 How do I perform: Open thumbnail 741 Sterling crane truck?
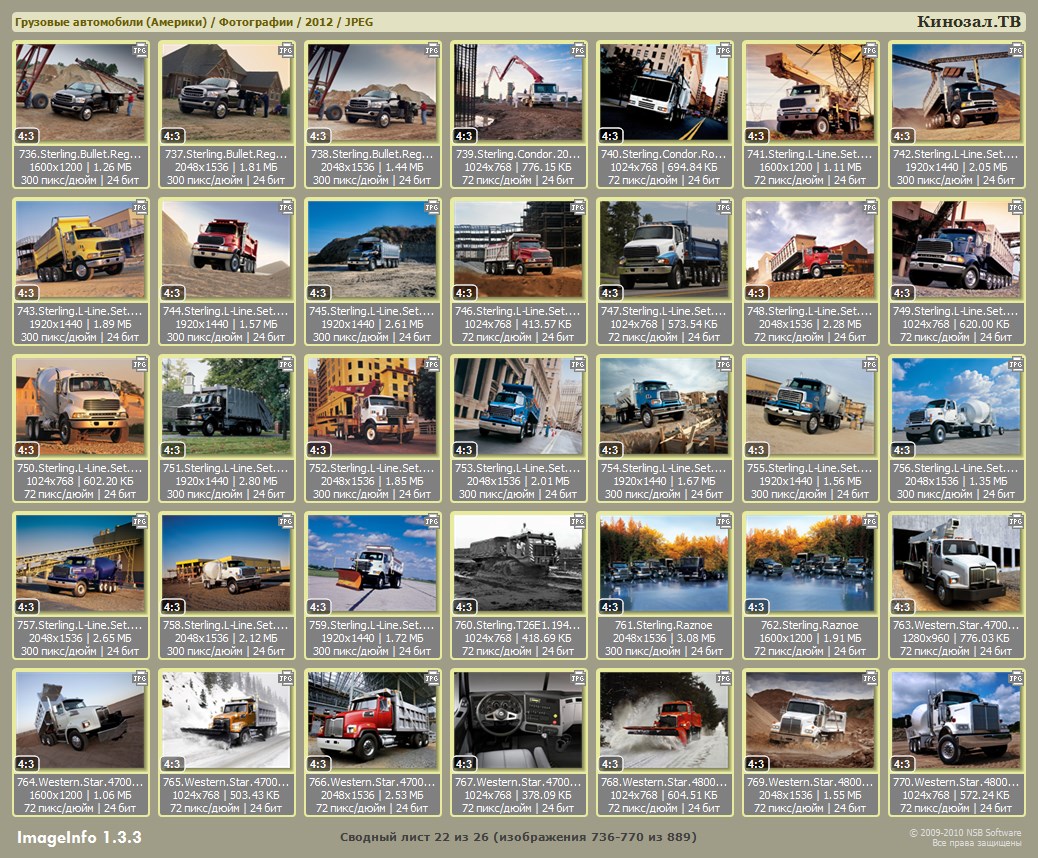(x=810, y=93)
